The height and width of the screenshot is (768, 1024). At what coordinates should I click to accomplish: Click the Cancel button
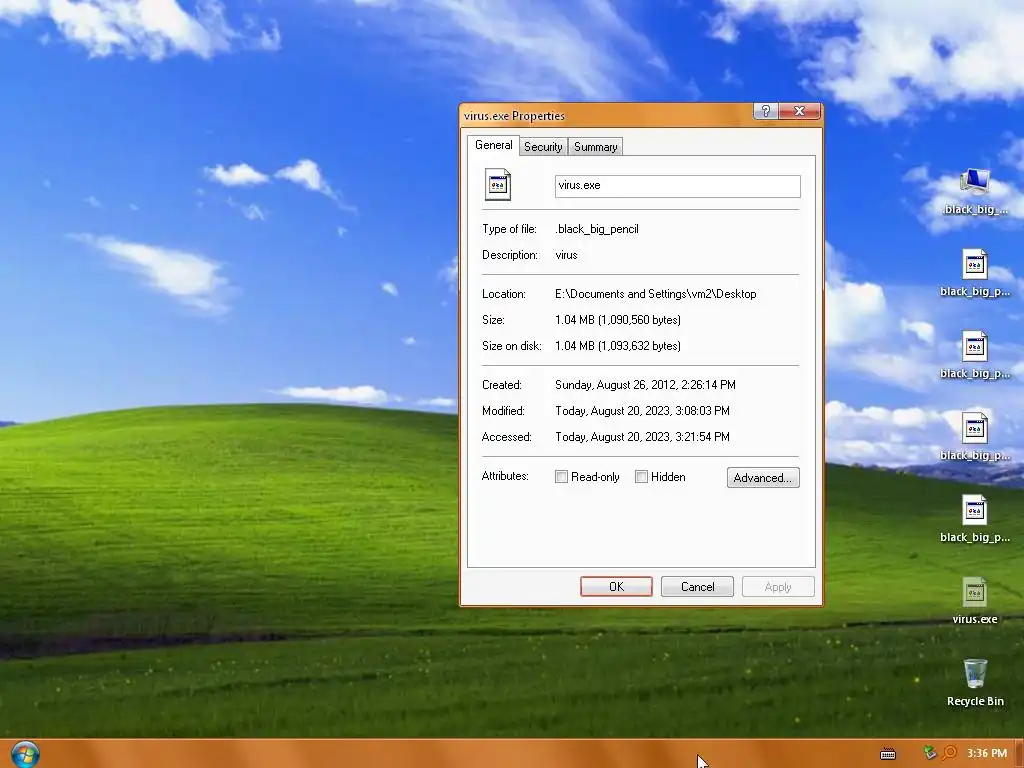coord(697,586)
